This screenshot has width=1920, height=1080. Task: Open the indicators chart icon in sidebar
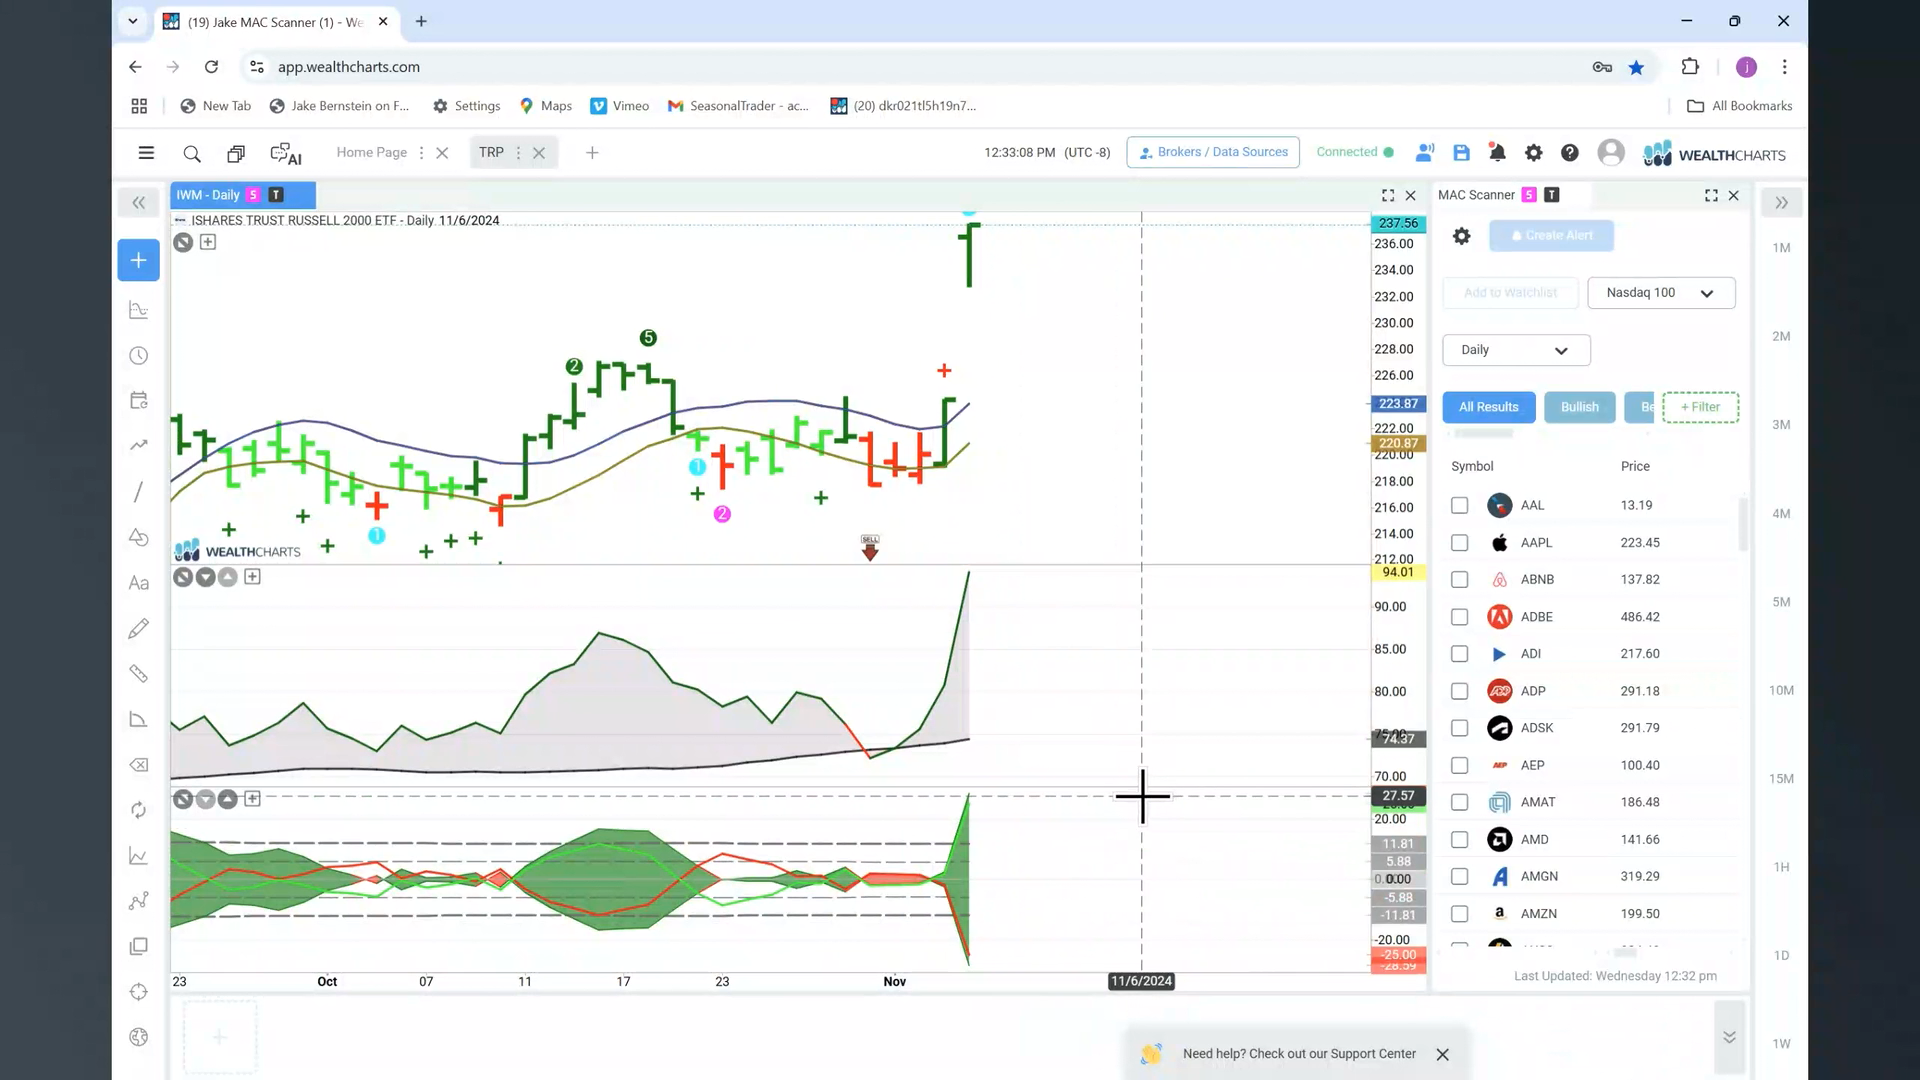[x=139, y=311]
